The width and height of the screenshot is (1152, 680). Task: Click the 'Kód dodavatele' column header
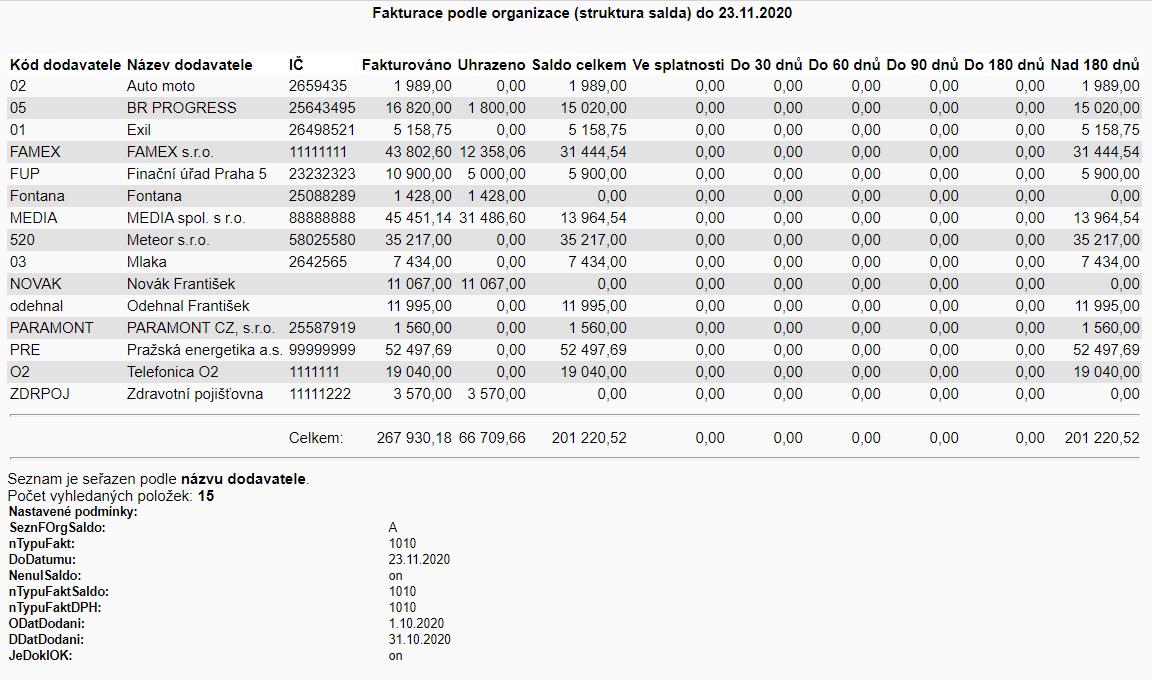pyautogui.click(x=65, y=64)
